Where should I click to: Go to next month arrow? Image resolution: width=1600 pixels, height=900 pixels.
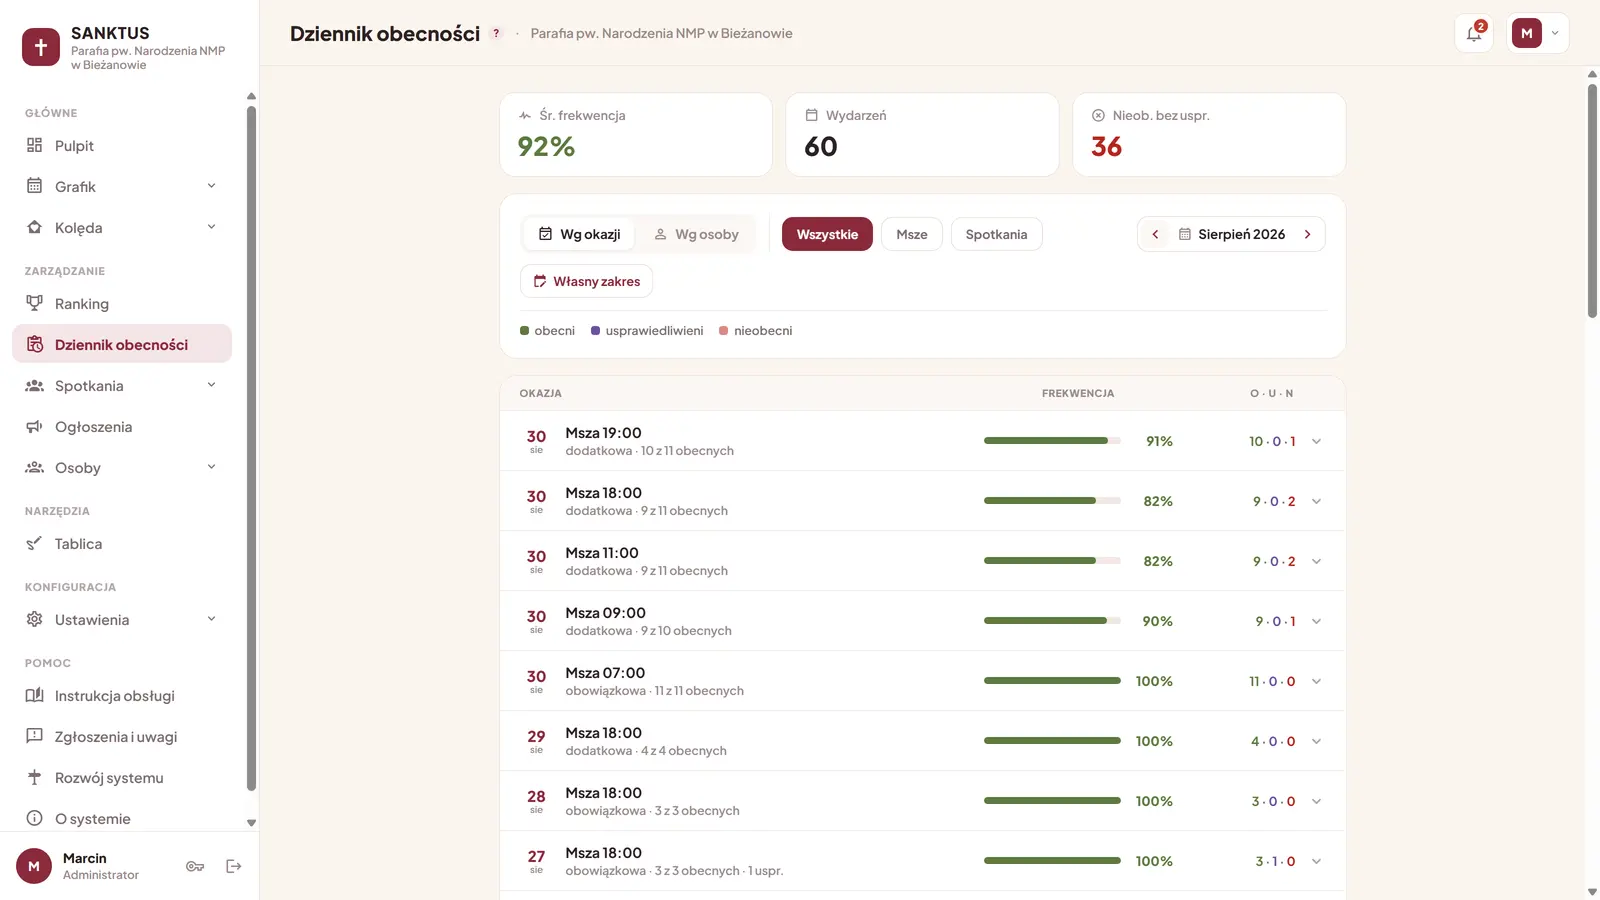coord(1307,234)
